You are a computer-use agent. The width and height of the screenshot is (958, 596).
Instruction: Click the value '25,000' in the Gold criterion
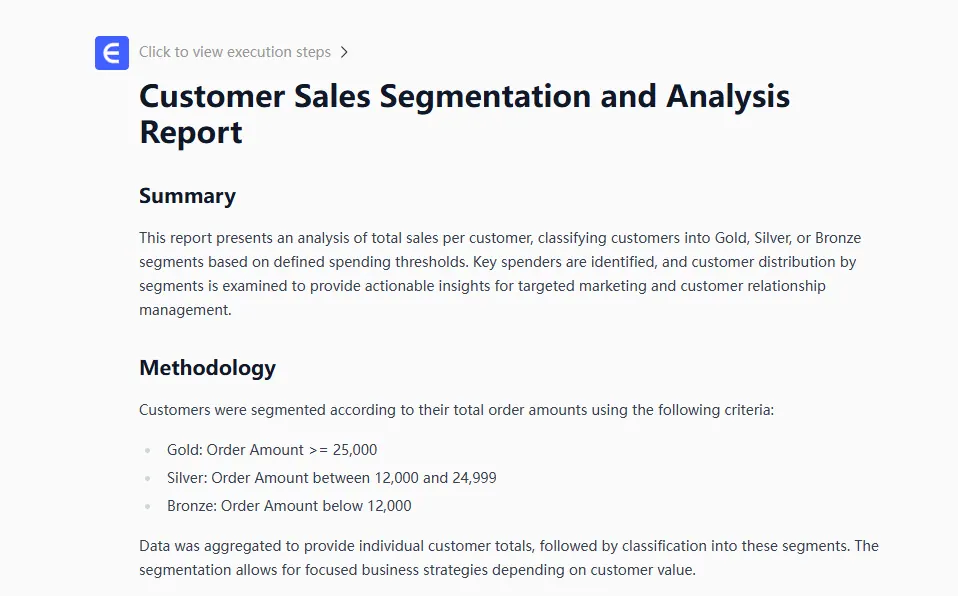point(355,450)
